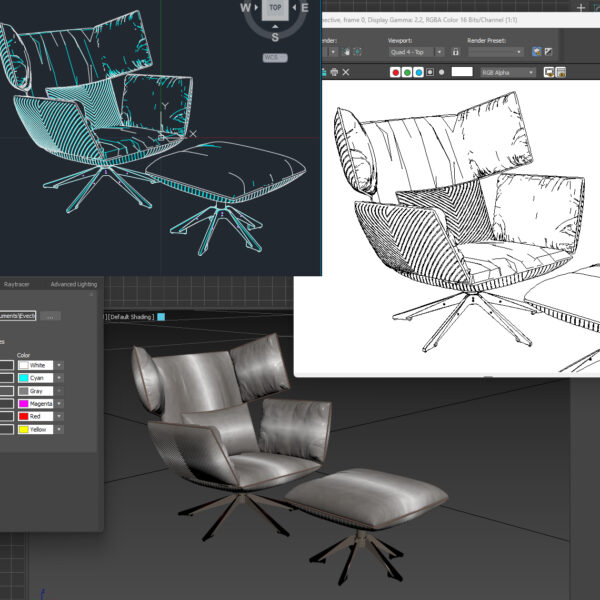Open the Render Preset dropdown
Screen dimensions: 600x600
click(496, 52)
